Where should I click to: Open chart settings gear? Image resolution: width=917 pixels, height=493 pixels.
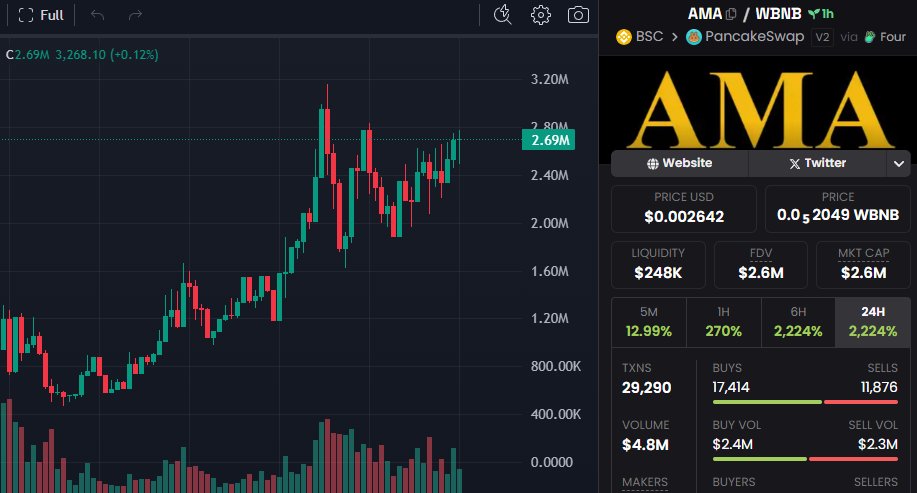541,15
